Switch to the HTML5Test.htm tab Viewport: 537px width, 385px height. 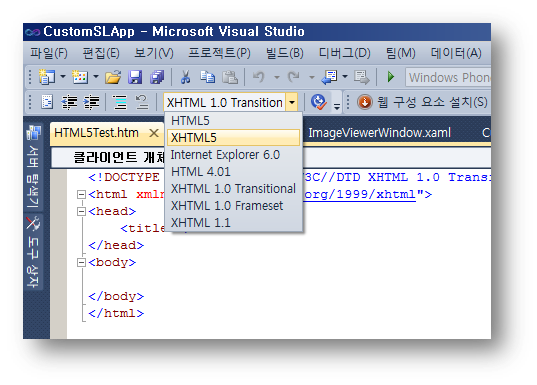tap(97, 133)
